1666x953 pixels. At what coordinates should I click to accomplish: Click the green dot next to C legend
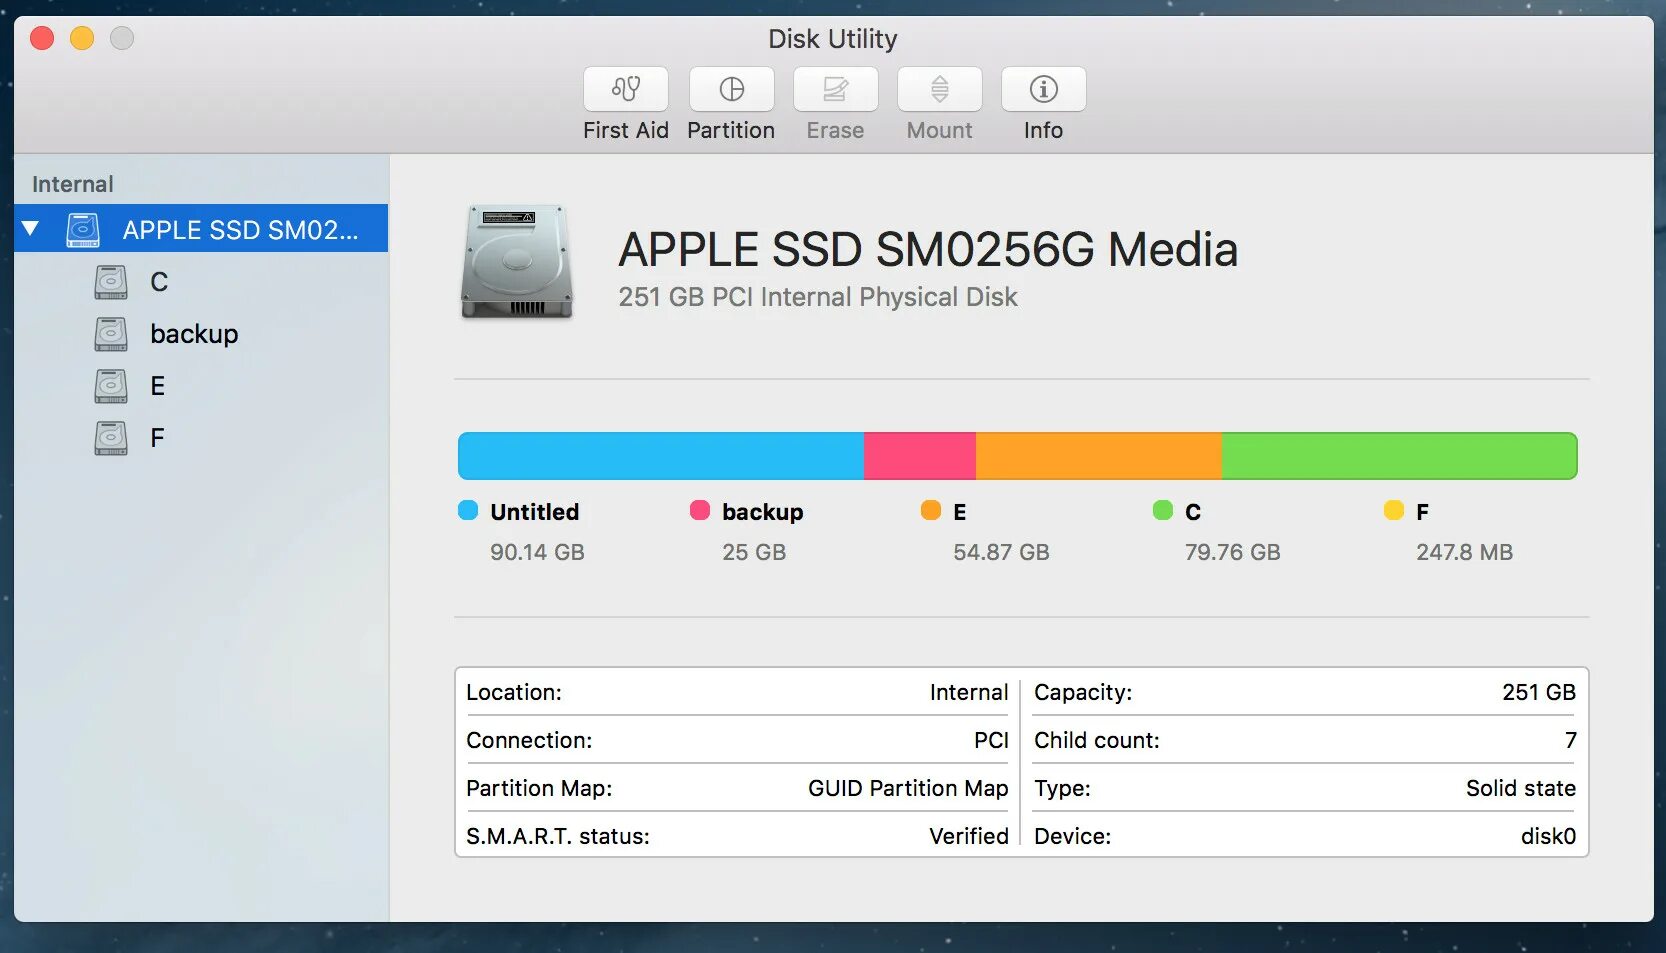(1163, 510)
